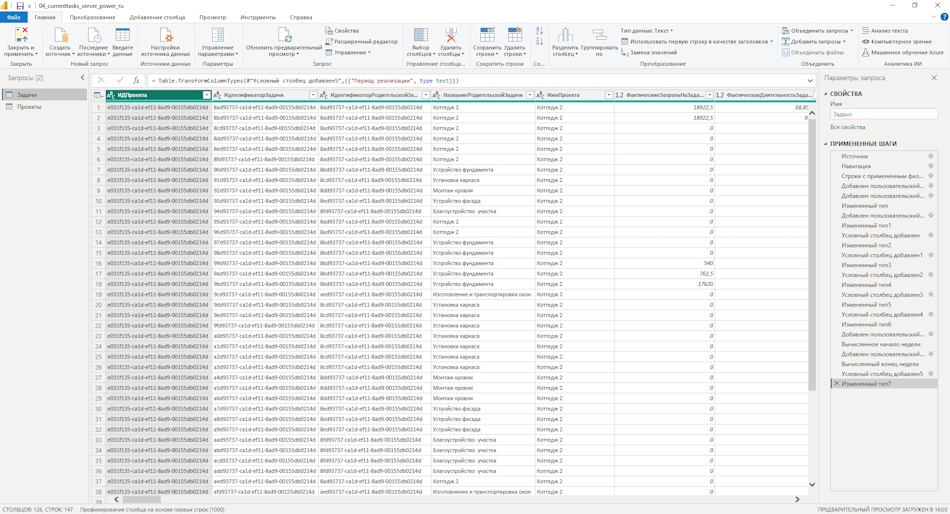Click the Группировать по icon

click(x=599, y=35)
